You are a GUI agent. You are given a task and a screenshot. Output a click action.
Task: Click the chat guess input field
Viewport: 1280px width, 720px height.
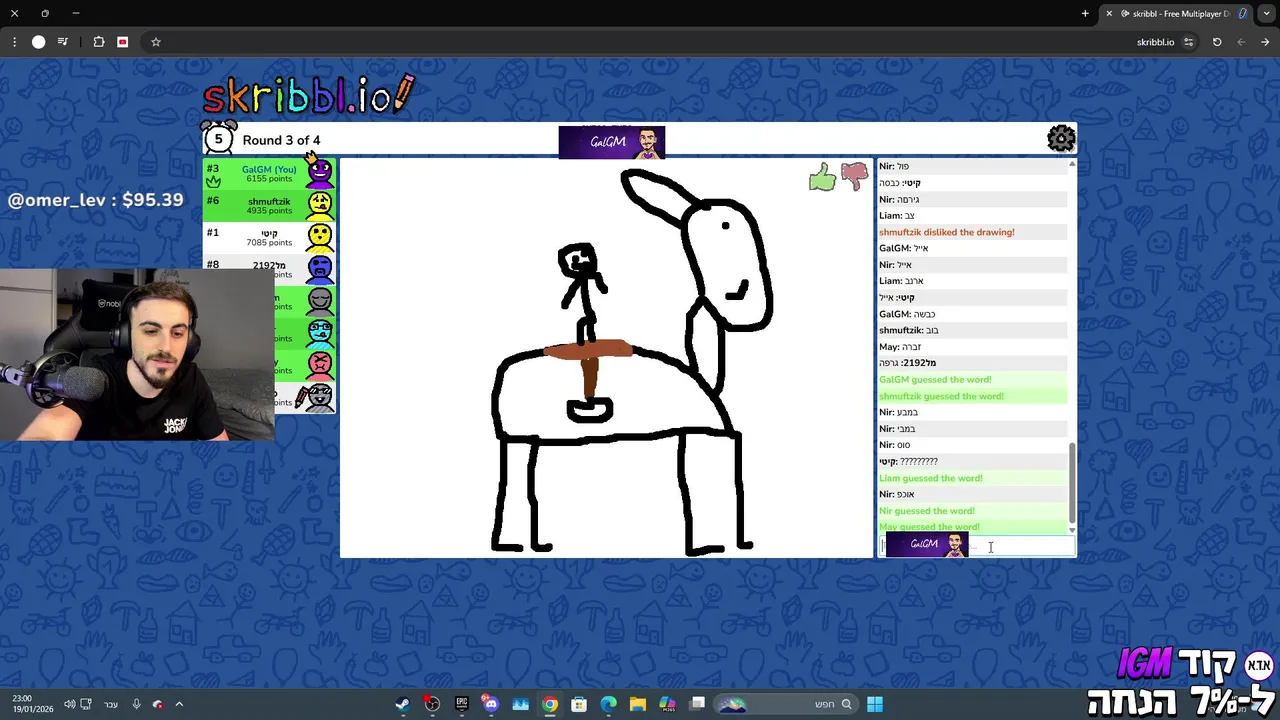tap(977, 546)
